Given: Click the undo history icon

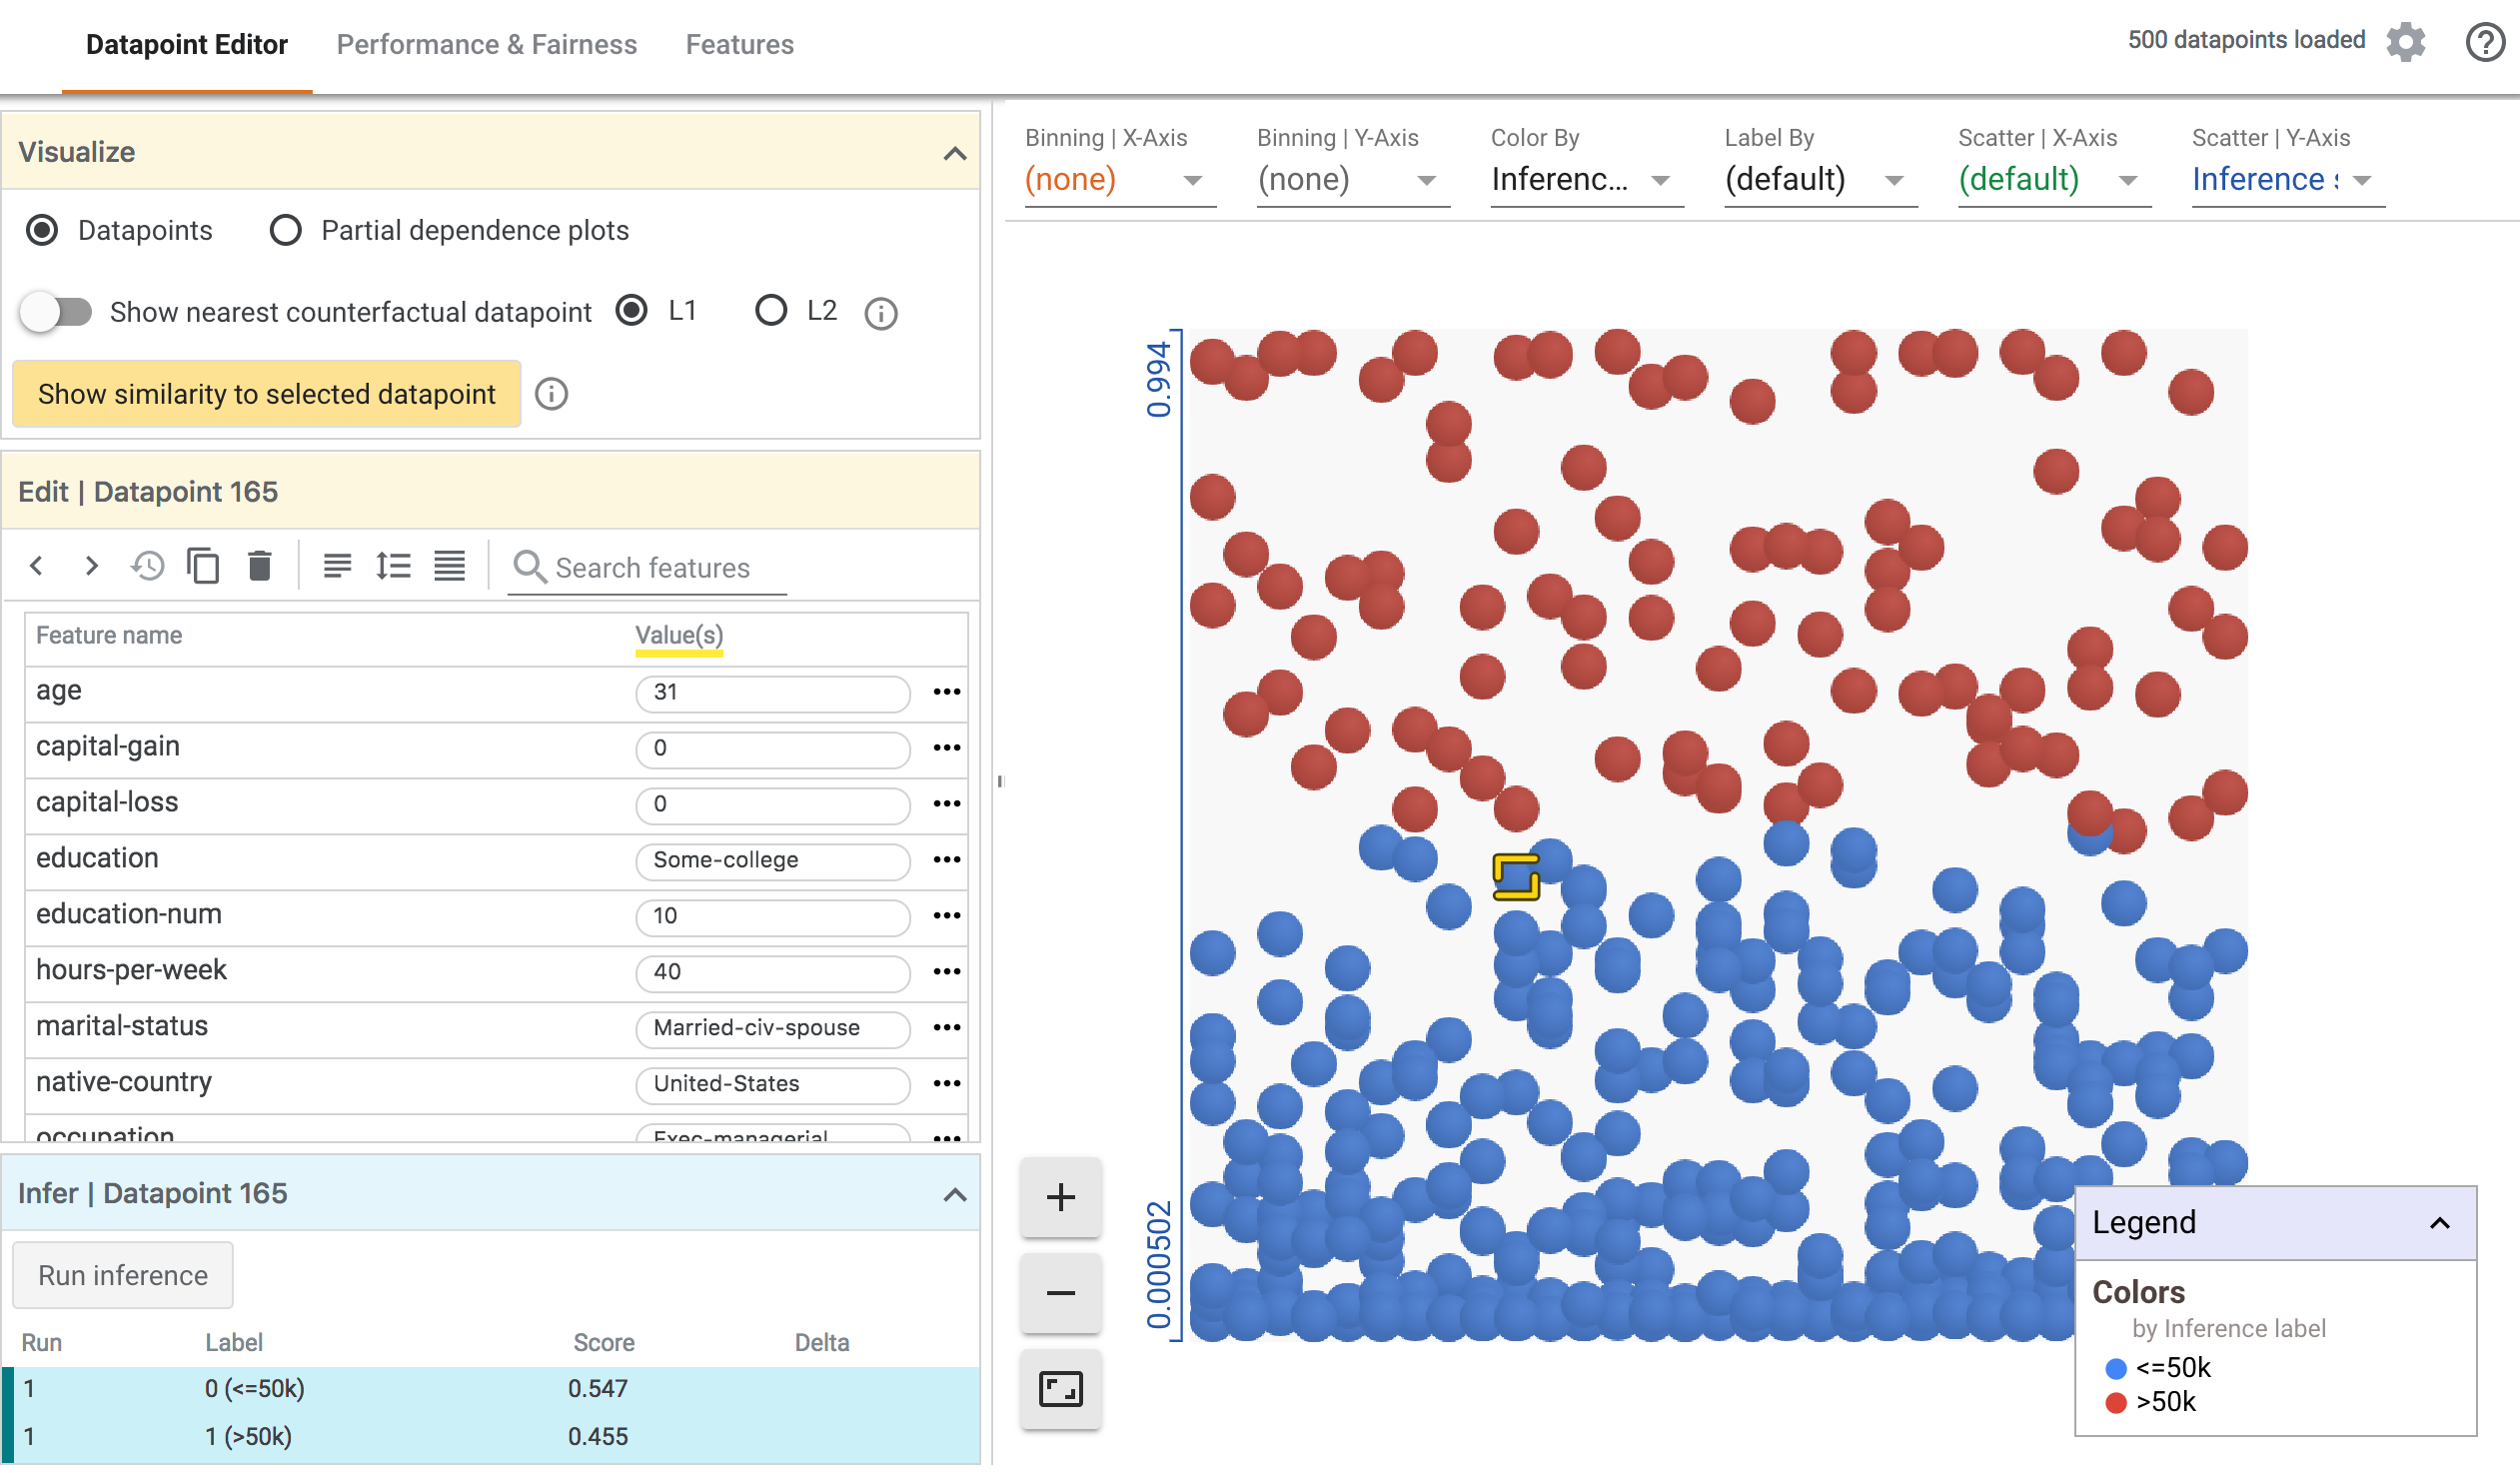Looking at the screenshot, I should pos(149,567).
